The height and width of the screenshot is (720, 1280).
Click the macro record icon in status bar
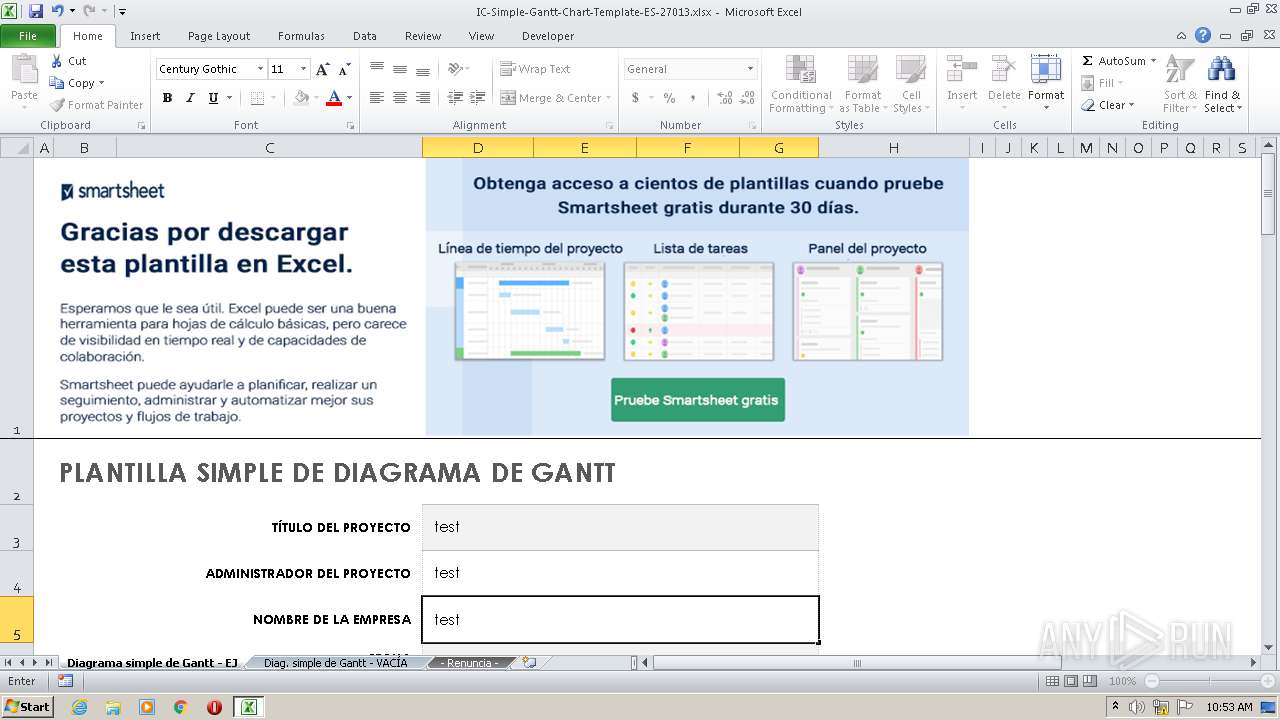pos(65,681)
